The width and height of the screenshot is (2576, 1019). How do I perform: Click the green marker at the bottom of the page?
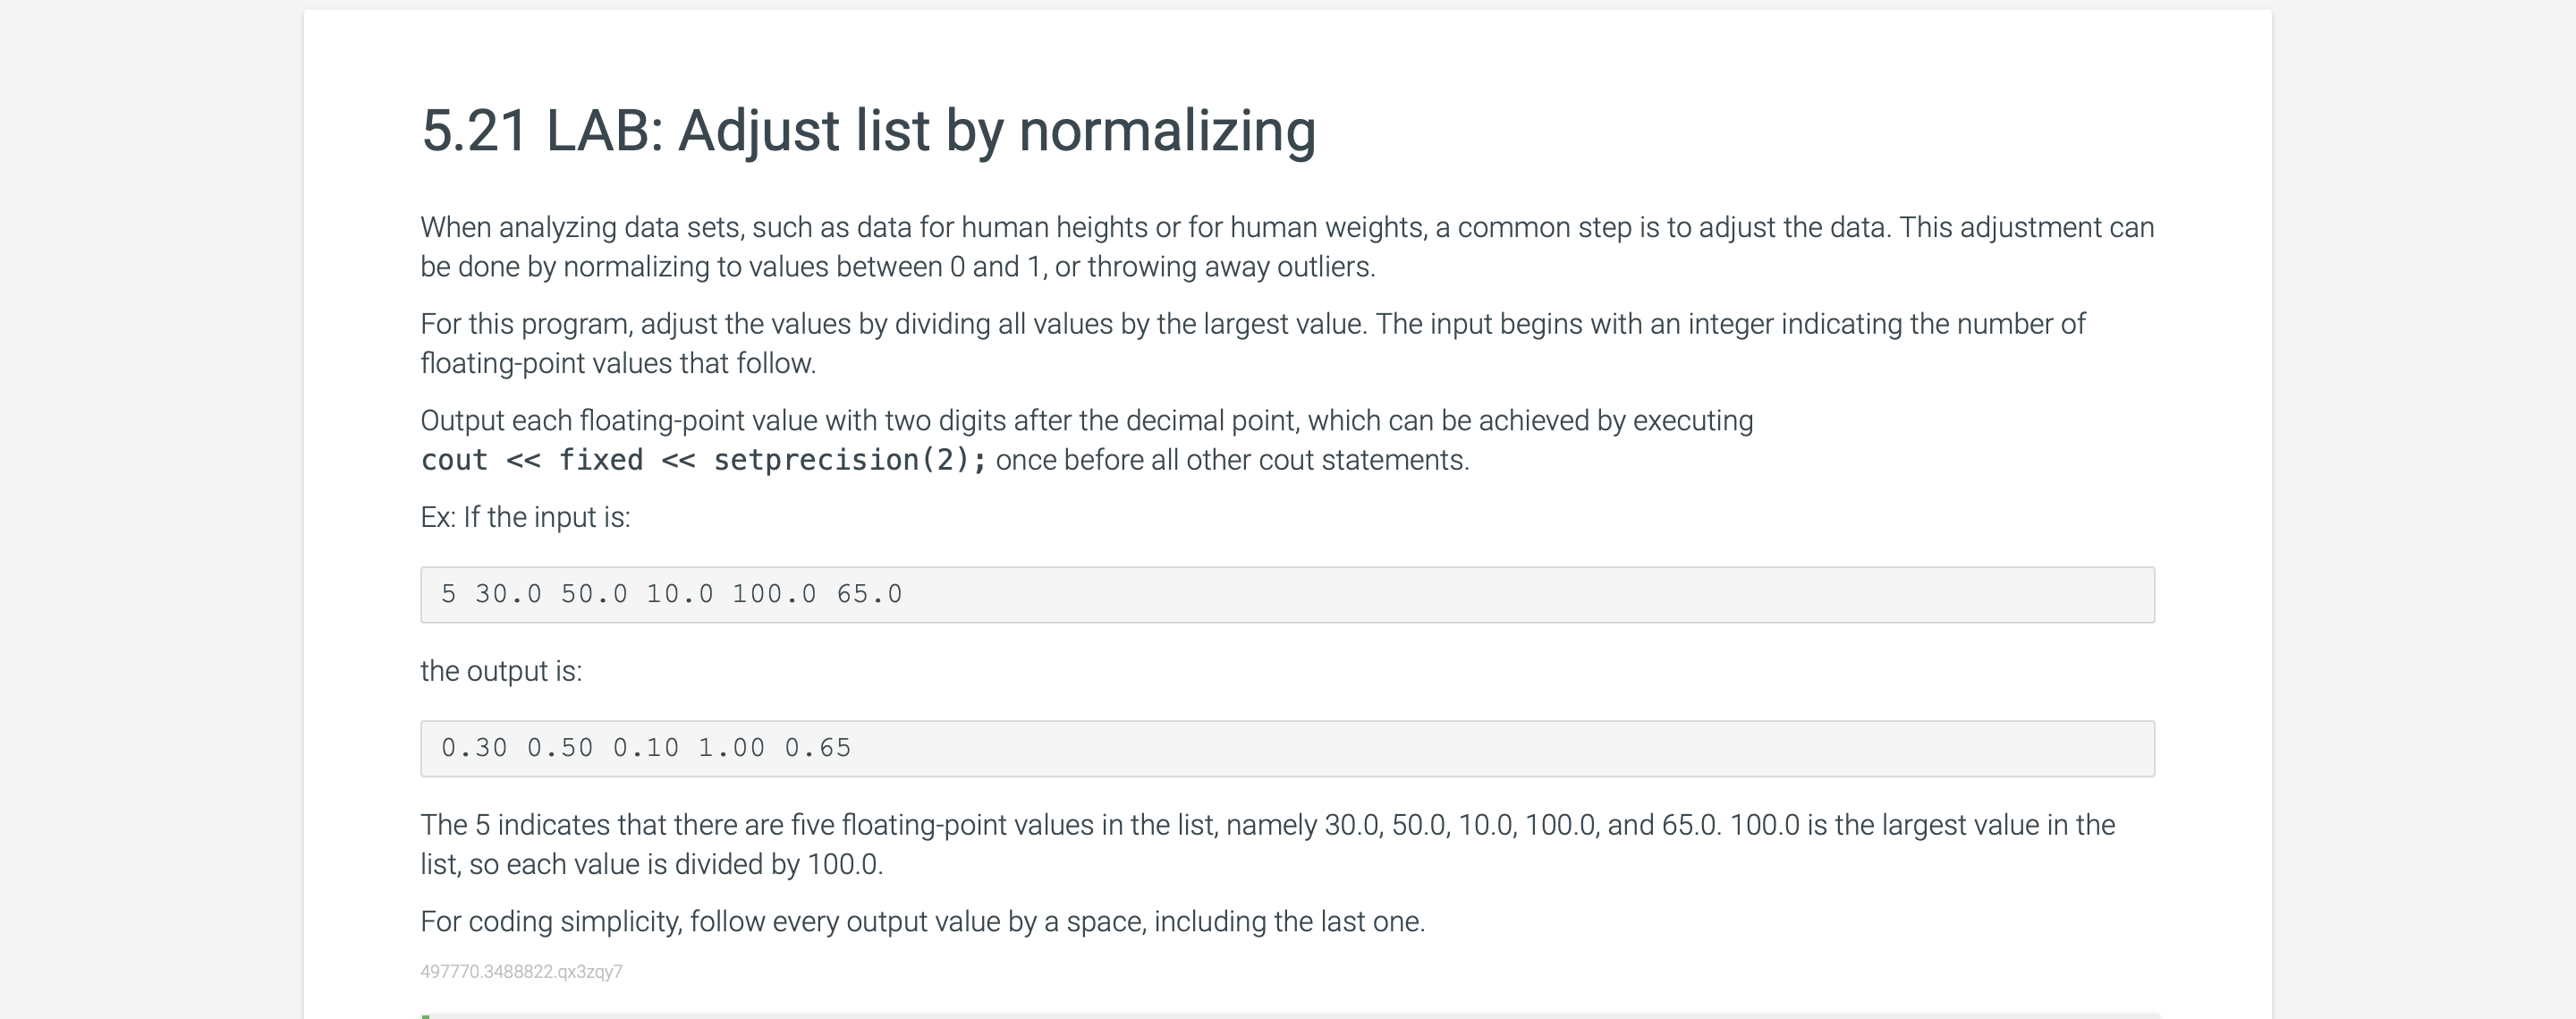426,1016
